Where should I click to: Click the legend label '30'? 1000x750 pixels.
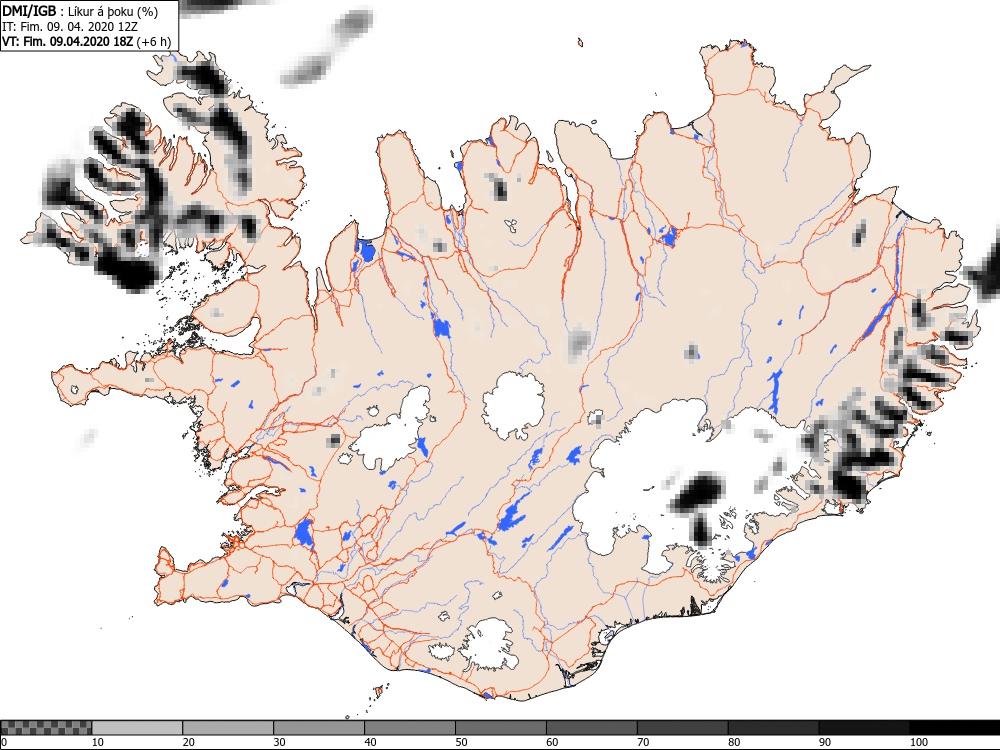pyautogui.click(x=279, y=742)
